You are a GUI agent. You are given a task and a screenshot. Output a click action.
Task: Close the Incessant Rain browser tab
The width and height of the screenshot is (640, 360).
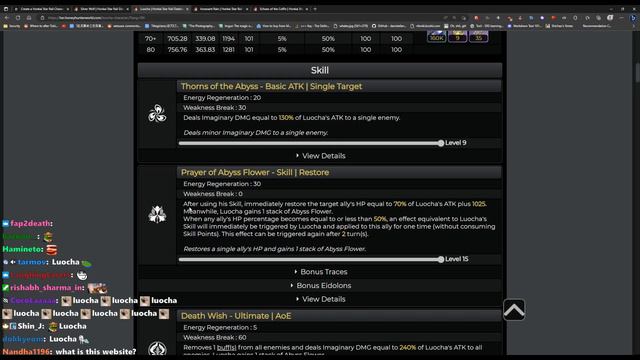247,9
